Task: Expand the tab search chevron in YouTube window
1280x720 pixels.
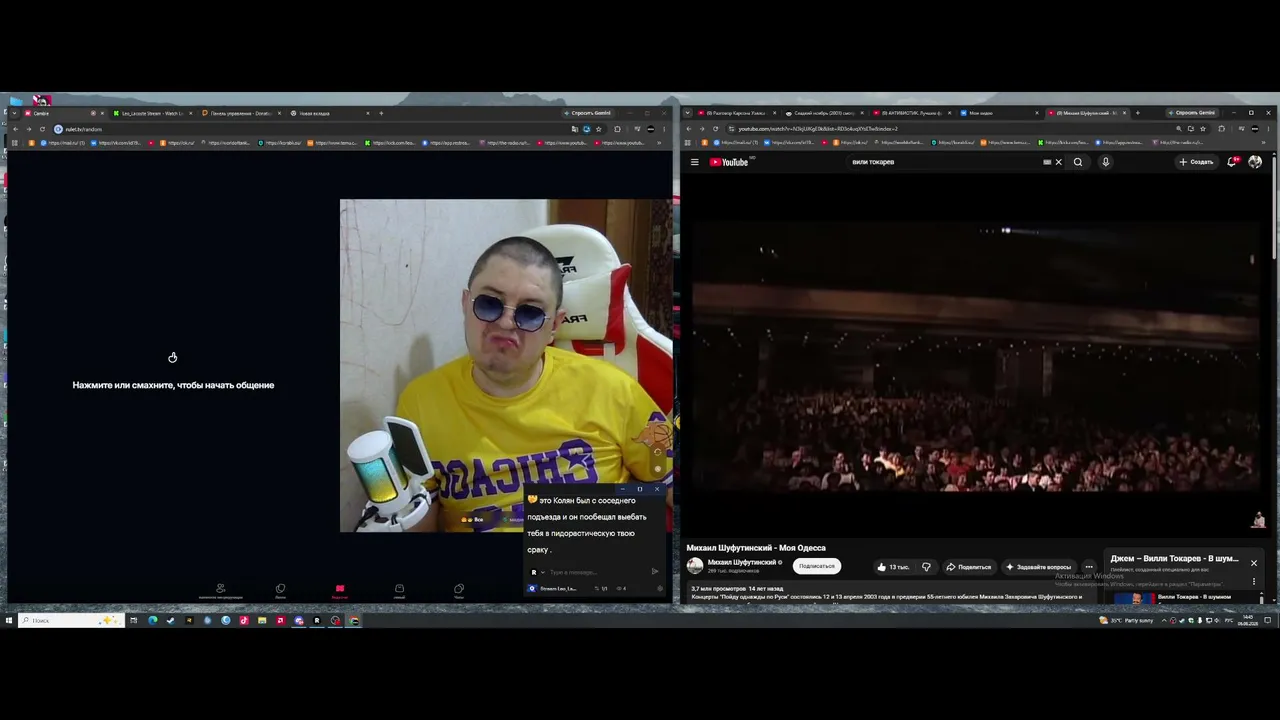Action: [688, 113]
